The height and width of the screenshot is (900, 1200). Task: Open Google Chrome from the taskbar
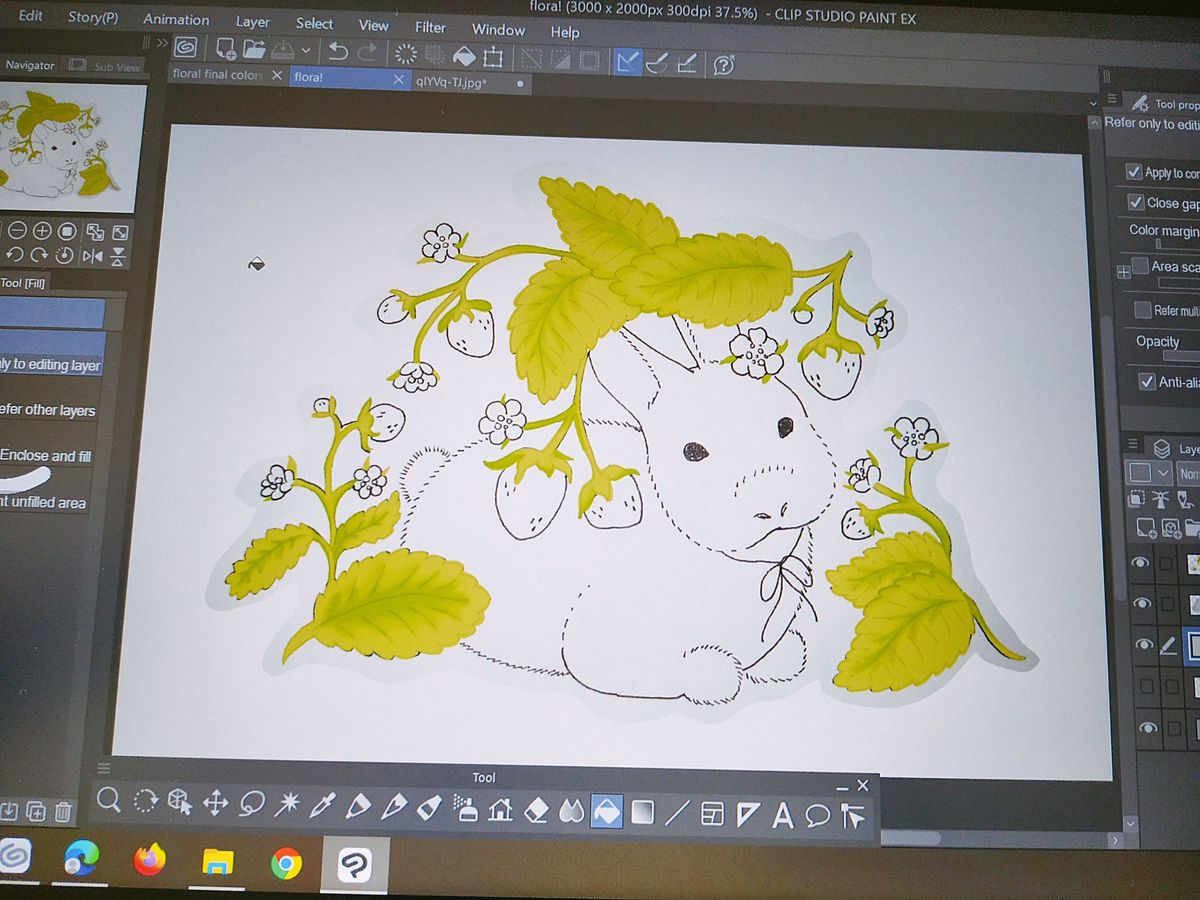point(286,862)
